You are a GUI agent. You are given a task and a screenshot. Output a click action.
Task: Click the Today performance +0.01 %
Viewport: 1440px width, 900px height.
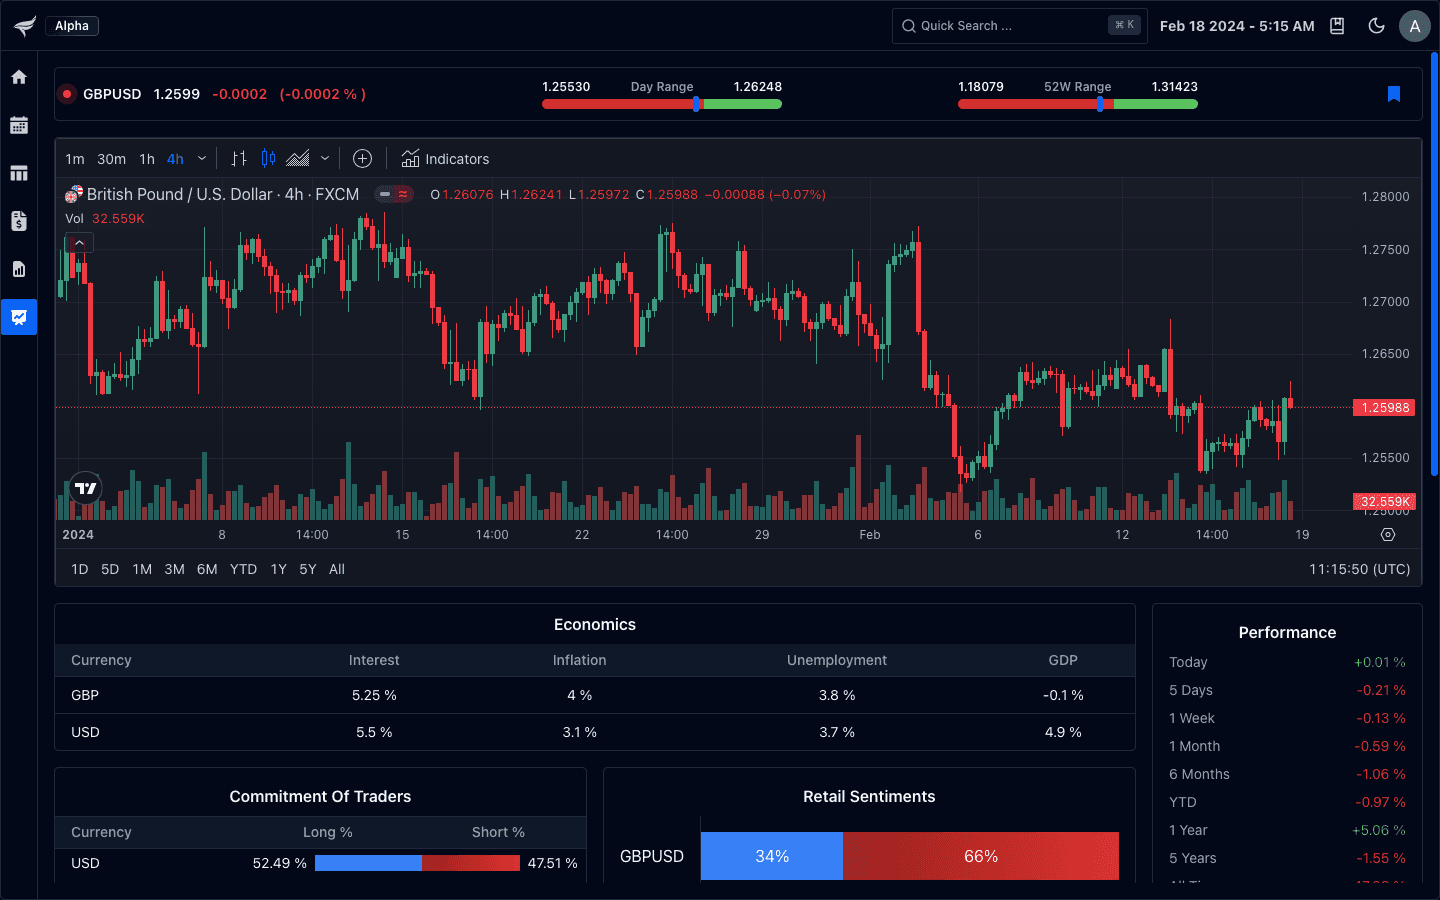coord(1380,662)
